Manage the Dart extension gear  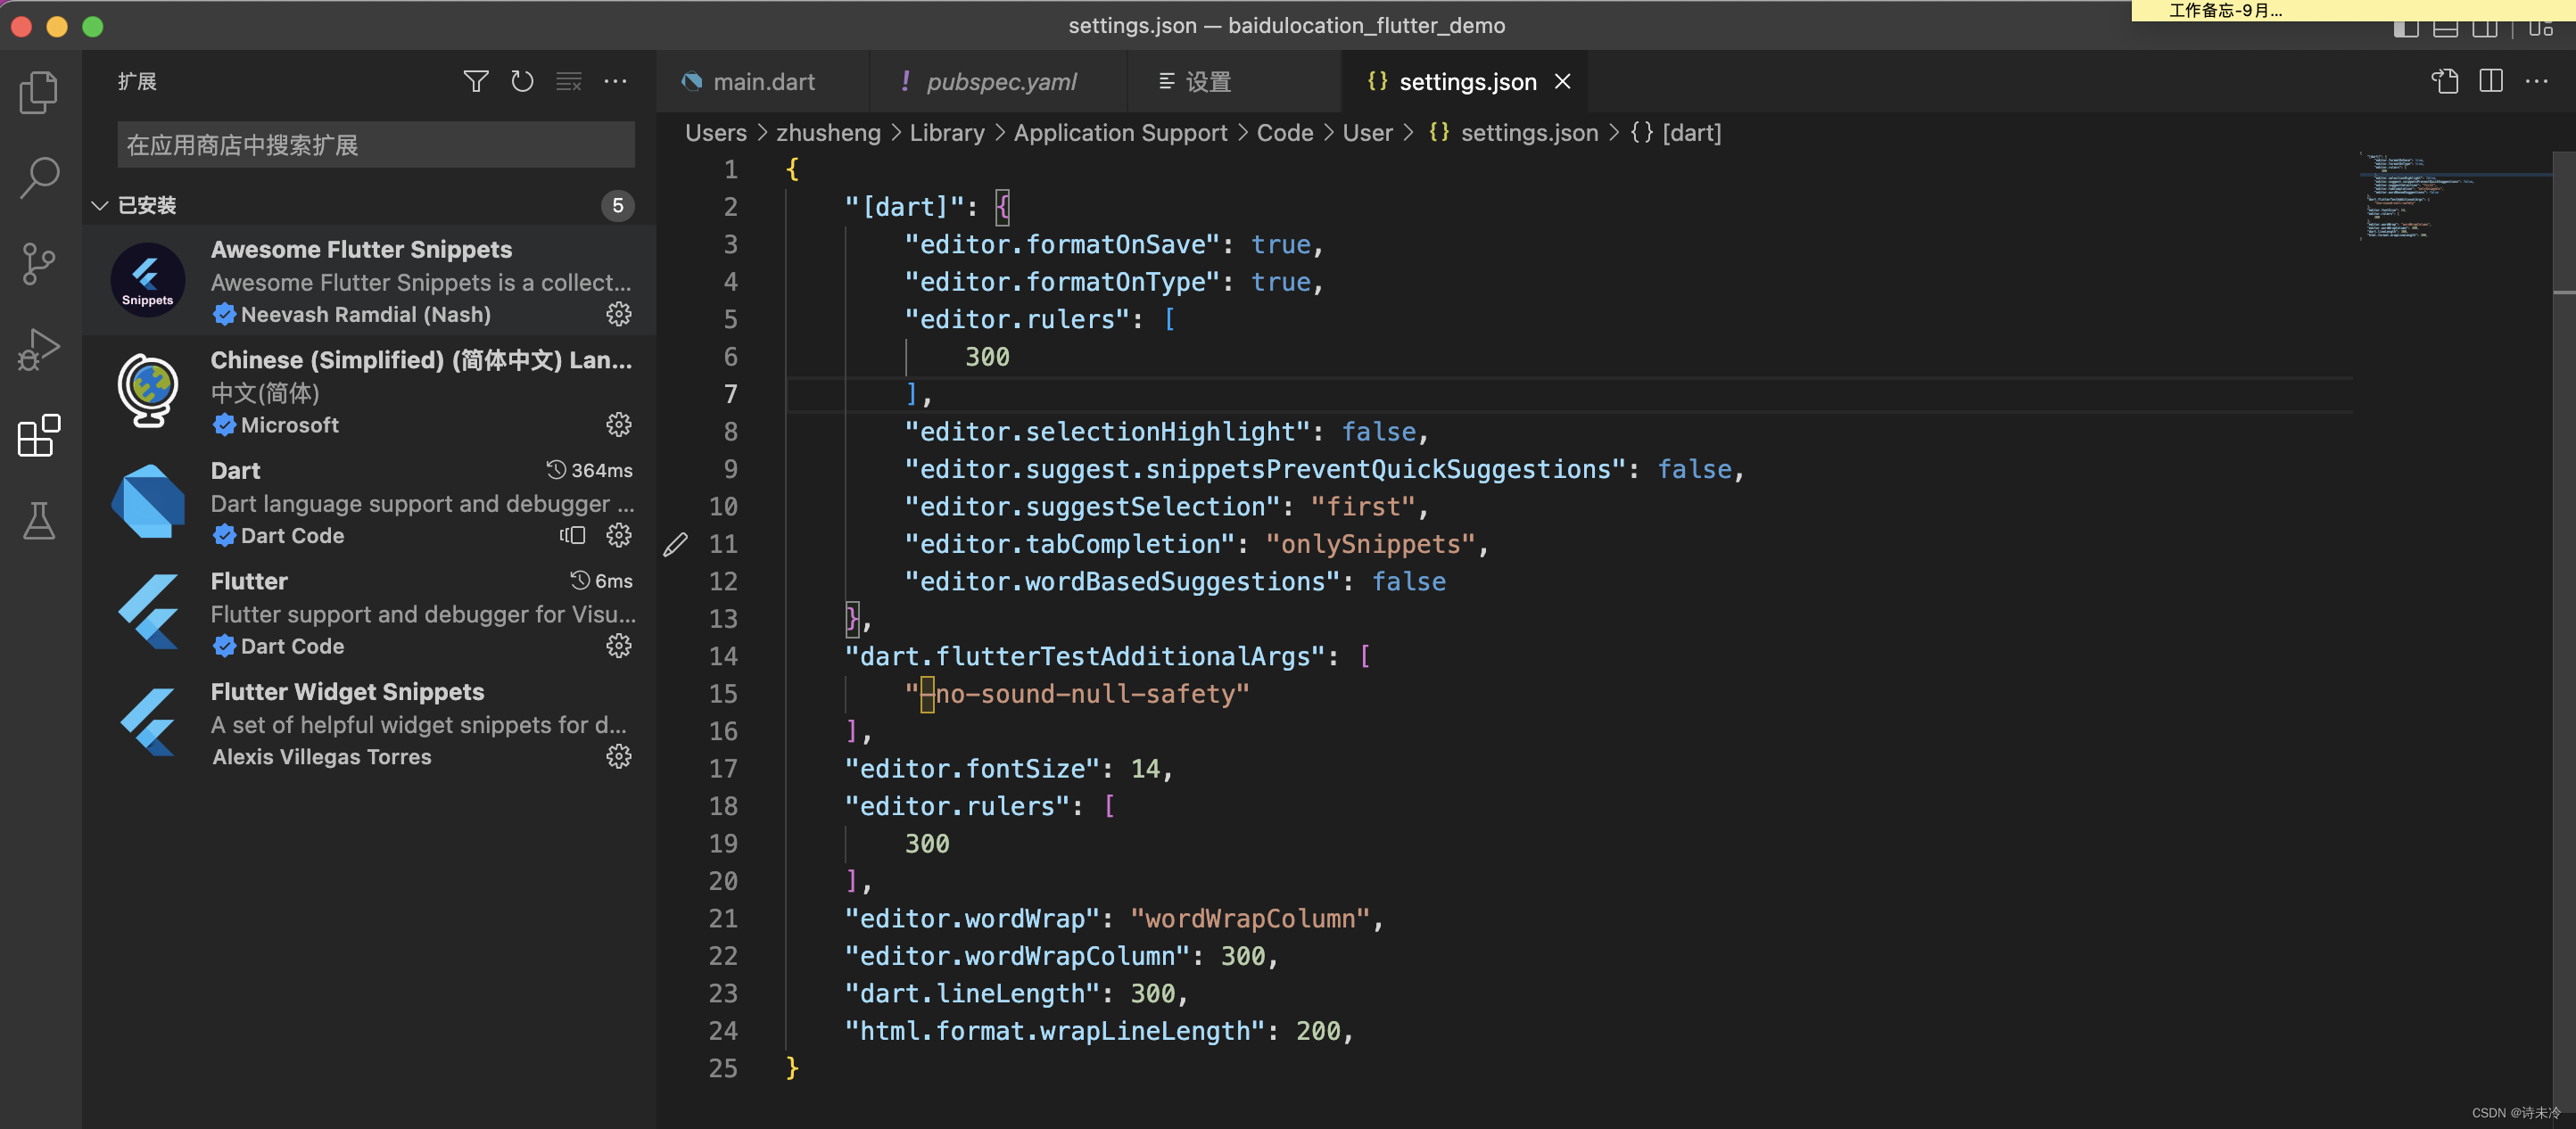[619, 535]
